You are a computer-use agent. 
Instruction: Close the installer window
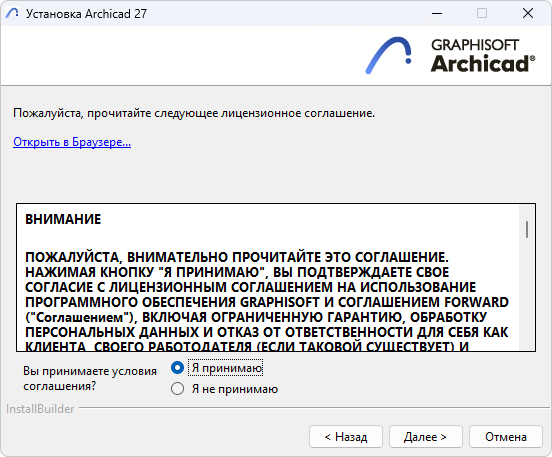[528, 13]
